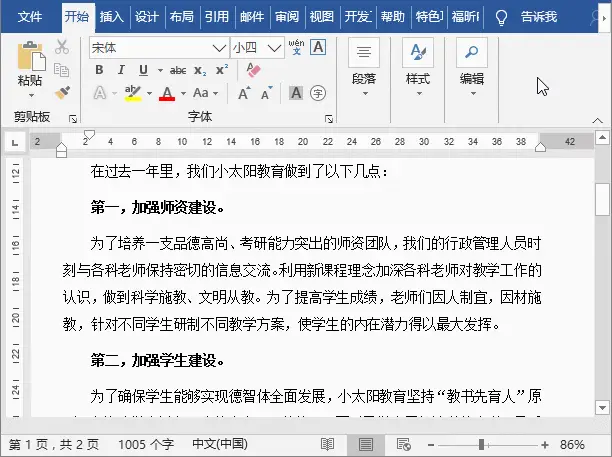The width and height of the screenshot is (612, 457).
Task: Switch to Web Layout view icon
Action: (x=404, y=445)
